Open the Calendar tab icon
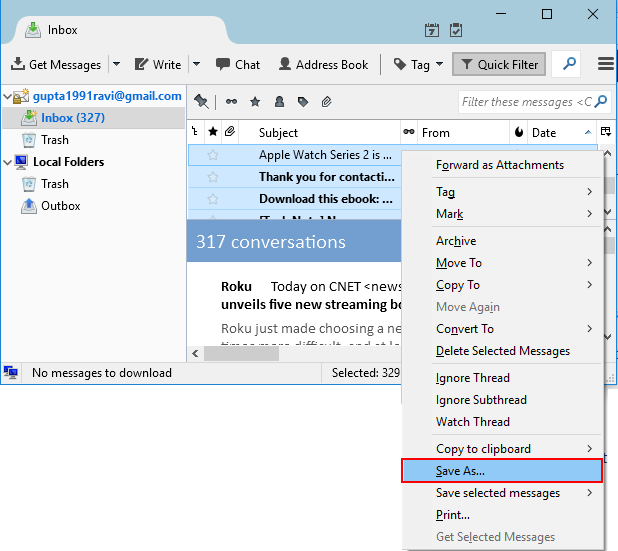 [432, 30]
